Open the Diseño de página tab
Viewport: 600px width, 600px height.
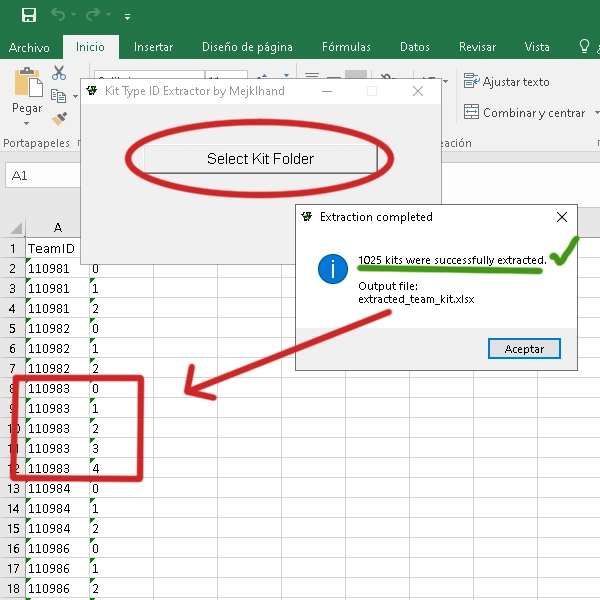(x=247, y=47)
